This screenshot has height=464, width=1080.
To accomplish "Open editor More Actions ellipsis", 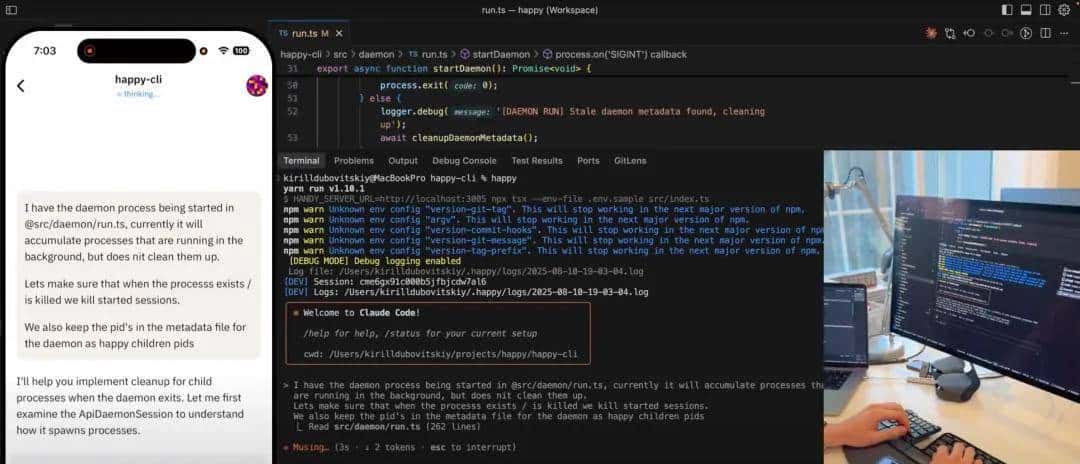I will click(1065, 33).
